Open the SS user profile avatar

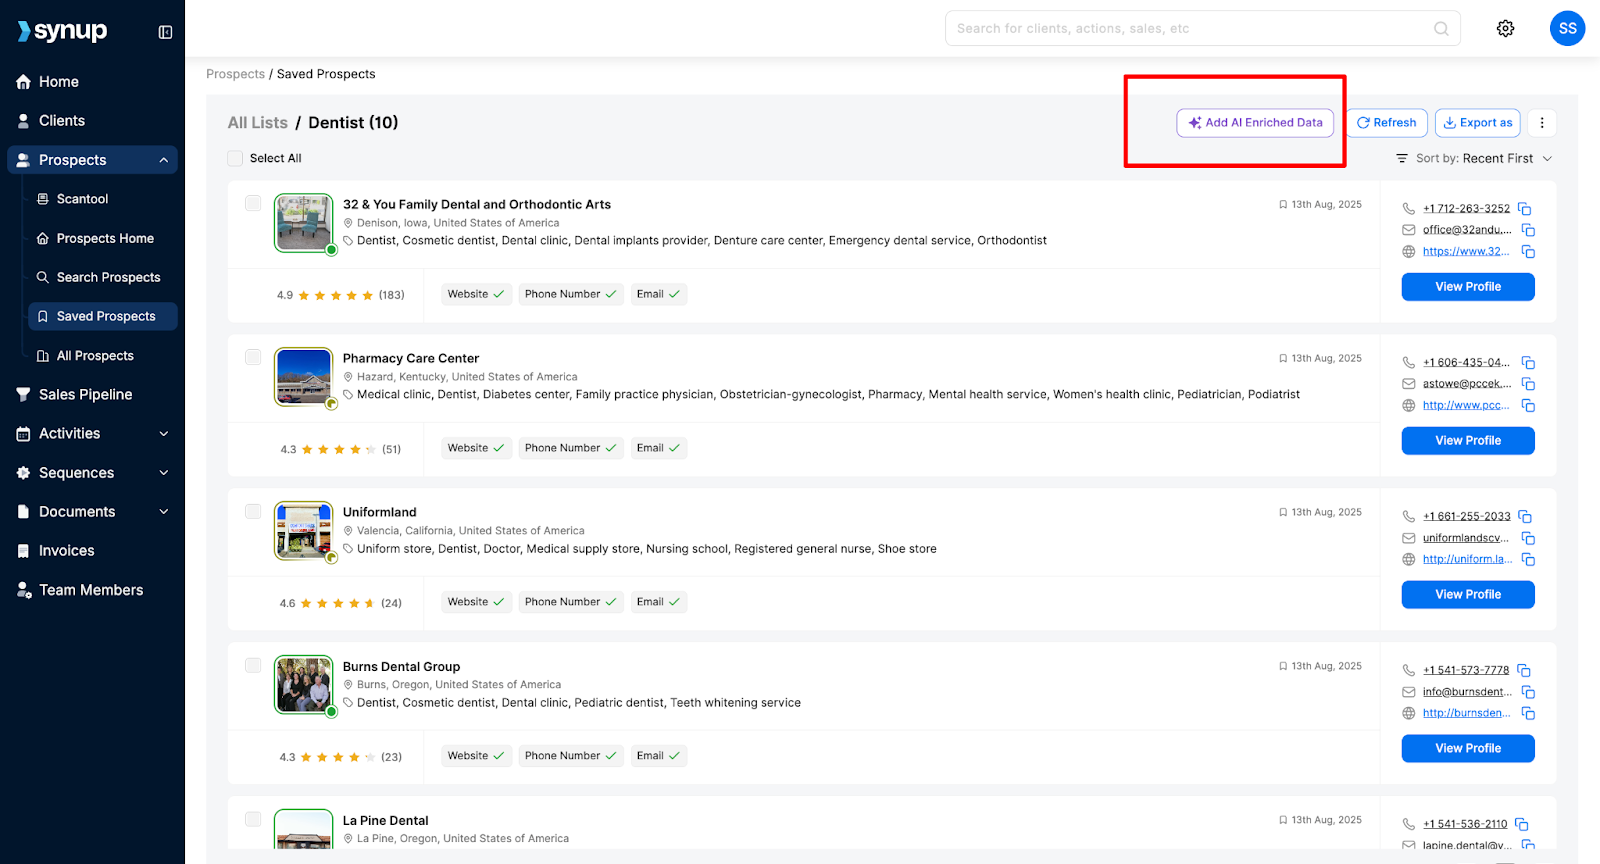(1567, 28)
